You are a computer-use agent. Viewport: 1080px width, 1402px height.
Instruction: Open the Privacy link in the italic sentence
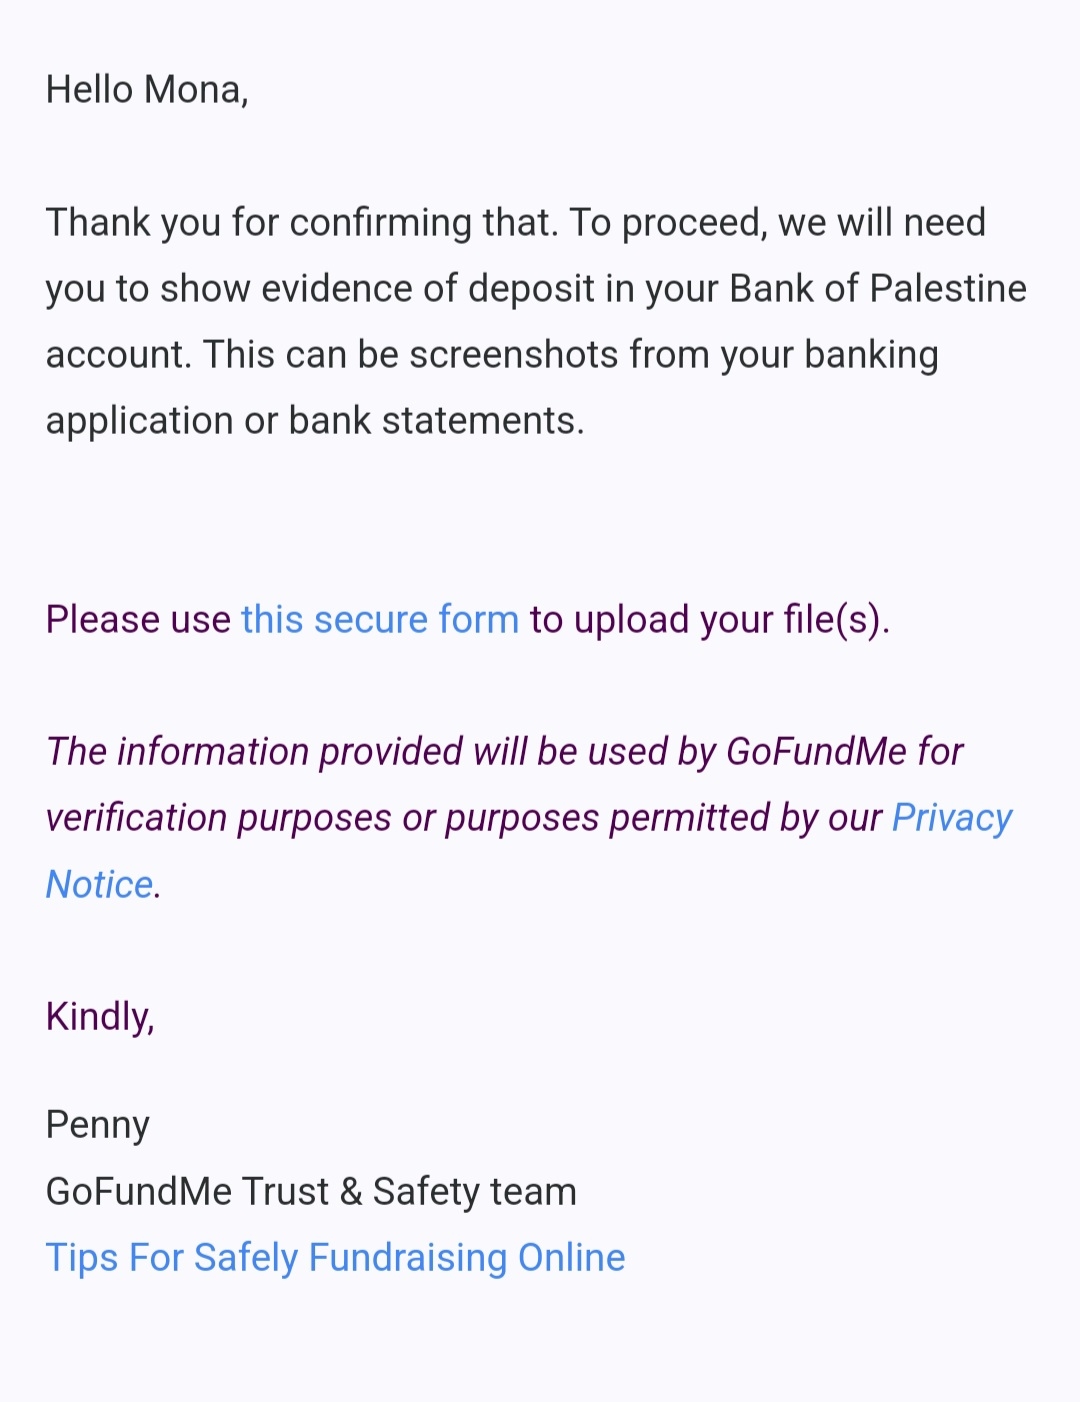(952, 818)
